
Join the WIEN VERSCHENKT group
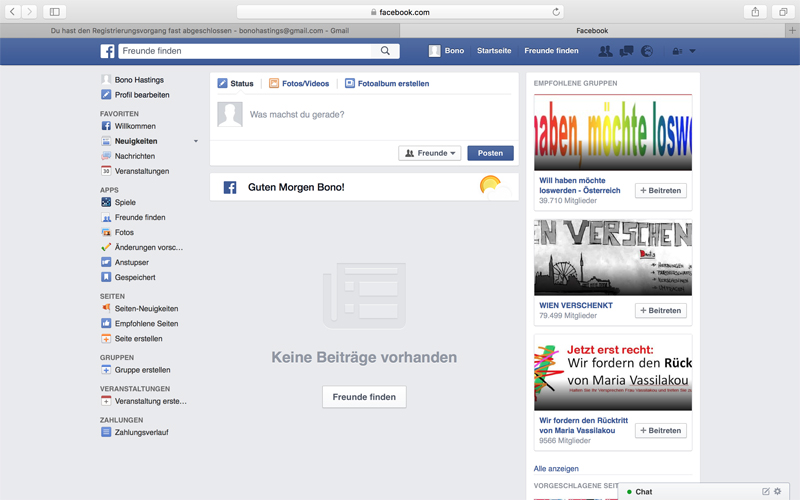pos(661,310)
